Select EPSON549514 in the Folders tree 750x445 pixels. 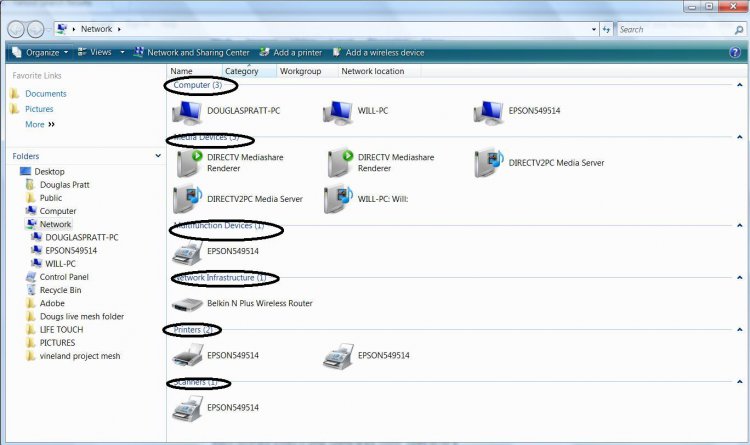(71, 250)
